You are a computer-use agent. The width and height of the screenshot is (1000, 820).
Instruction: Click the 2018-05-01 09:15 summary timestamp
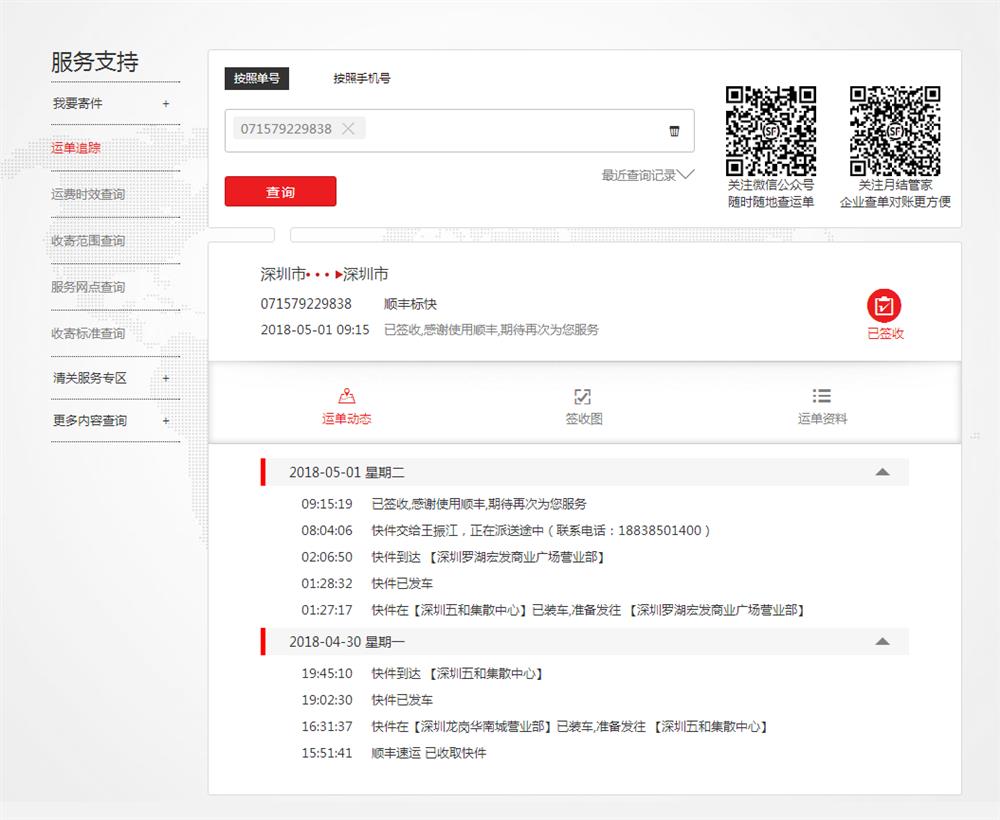315,330
